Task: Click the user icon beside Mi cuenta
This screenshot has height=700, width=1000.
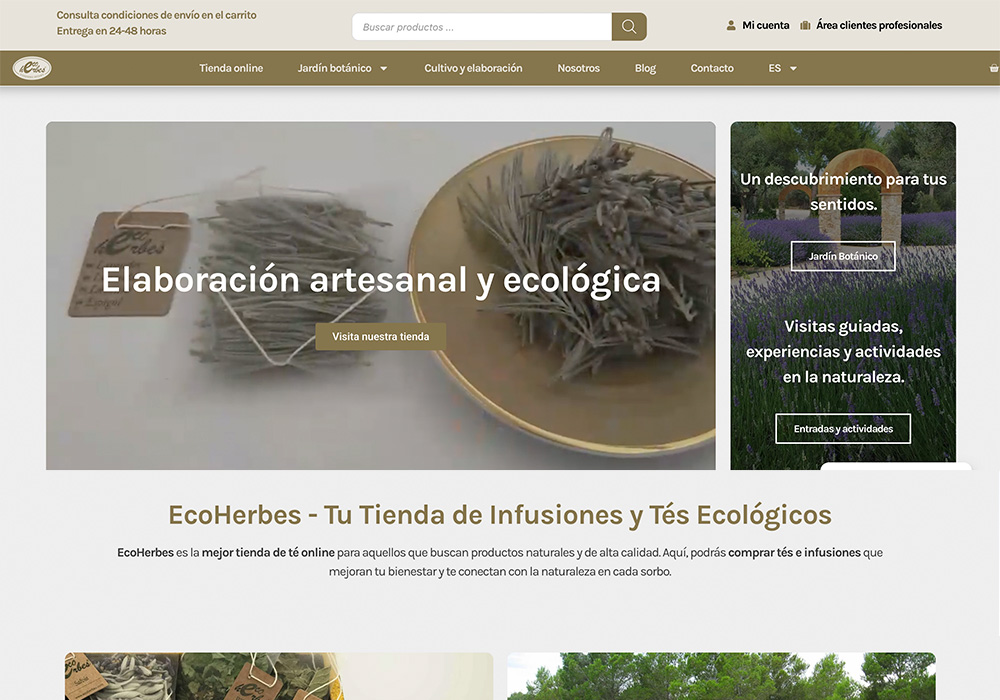Action: [x=731, y=26]
